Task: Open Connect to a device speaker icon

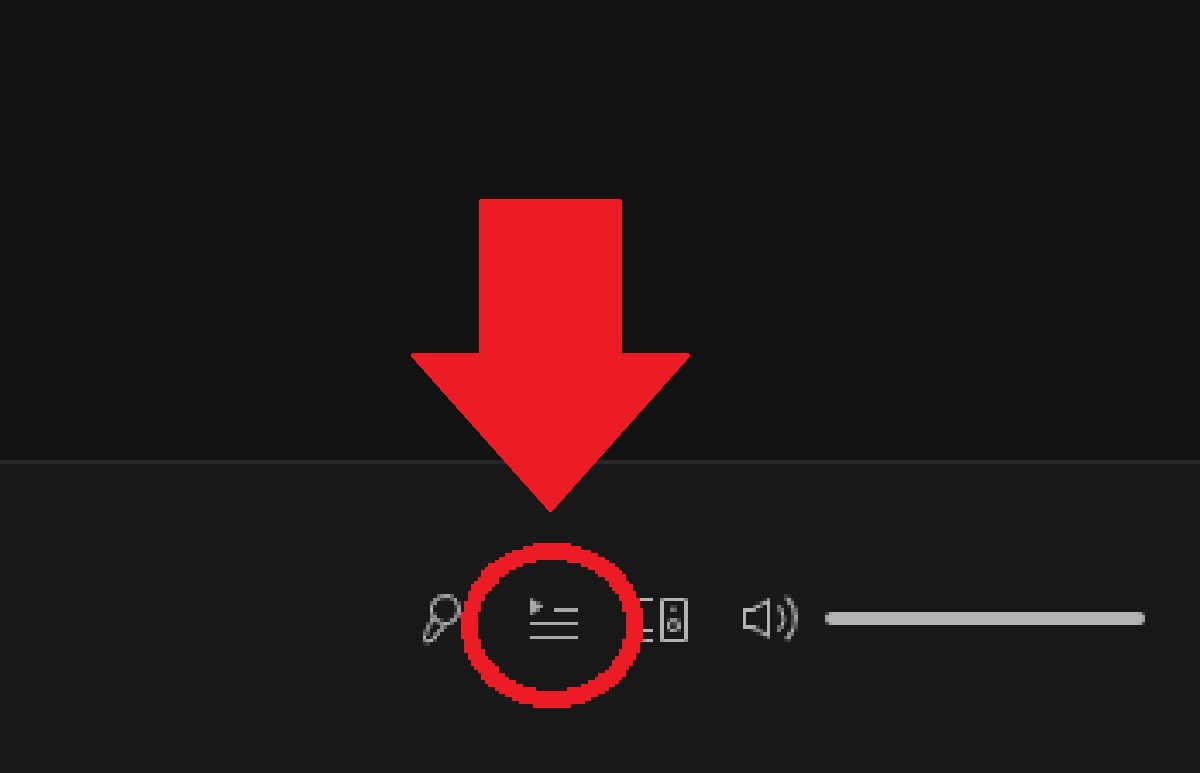Action: (664, 620)
